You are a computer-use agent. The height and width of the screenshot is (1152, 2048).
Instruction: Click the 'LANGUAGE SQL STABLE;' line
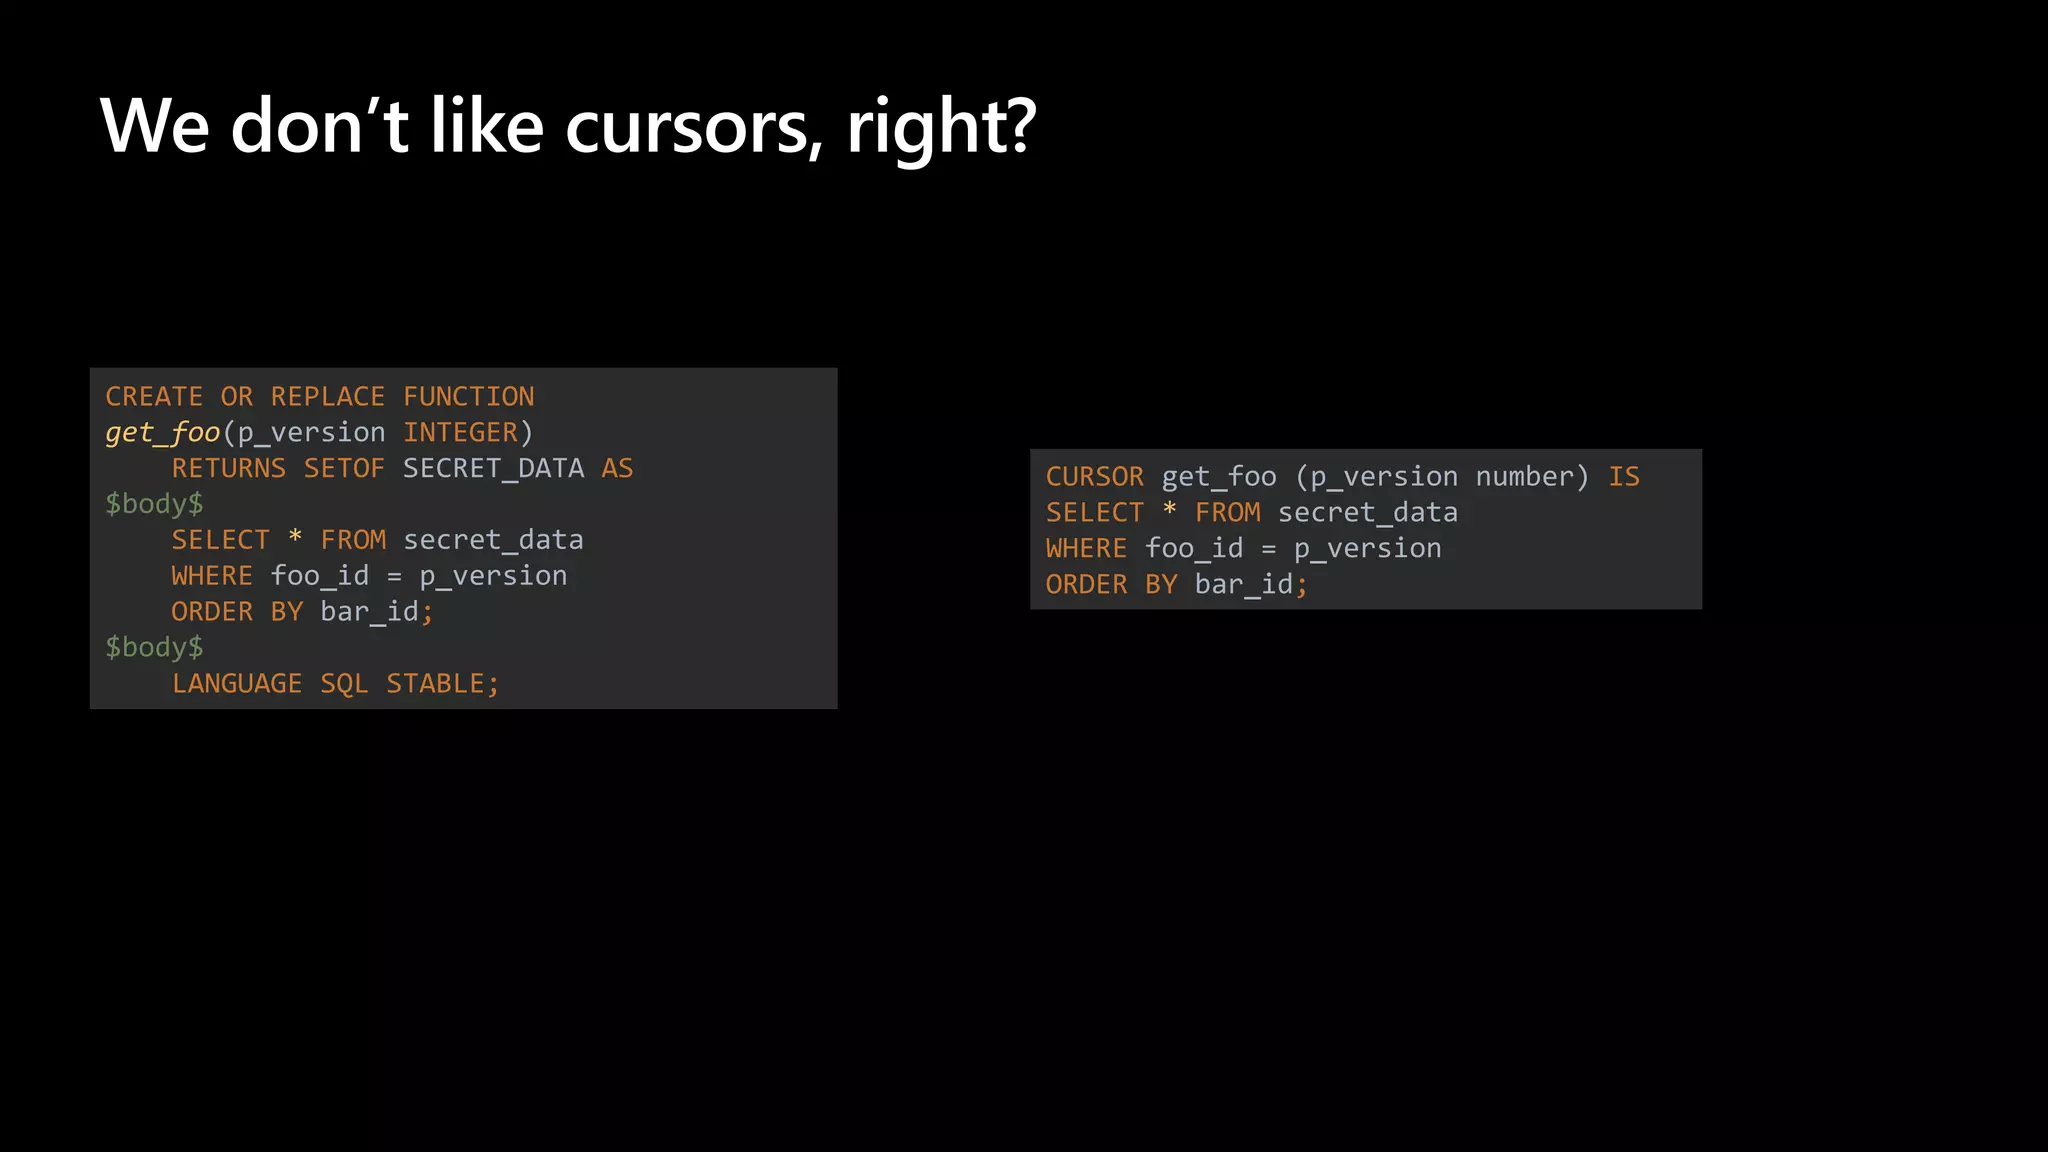click(x=336, y=684)
